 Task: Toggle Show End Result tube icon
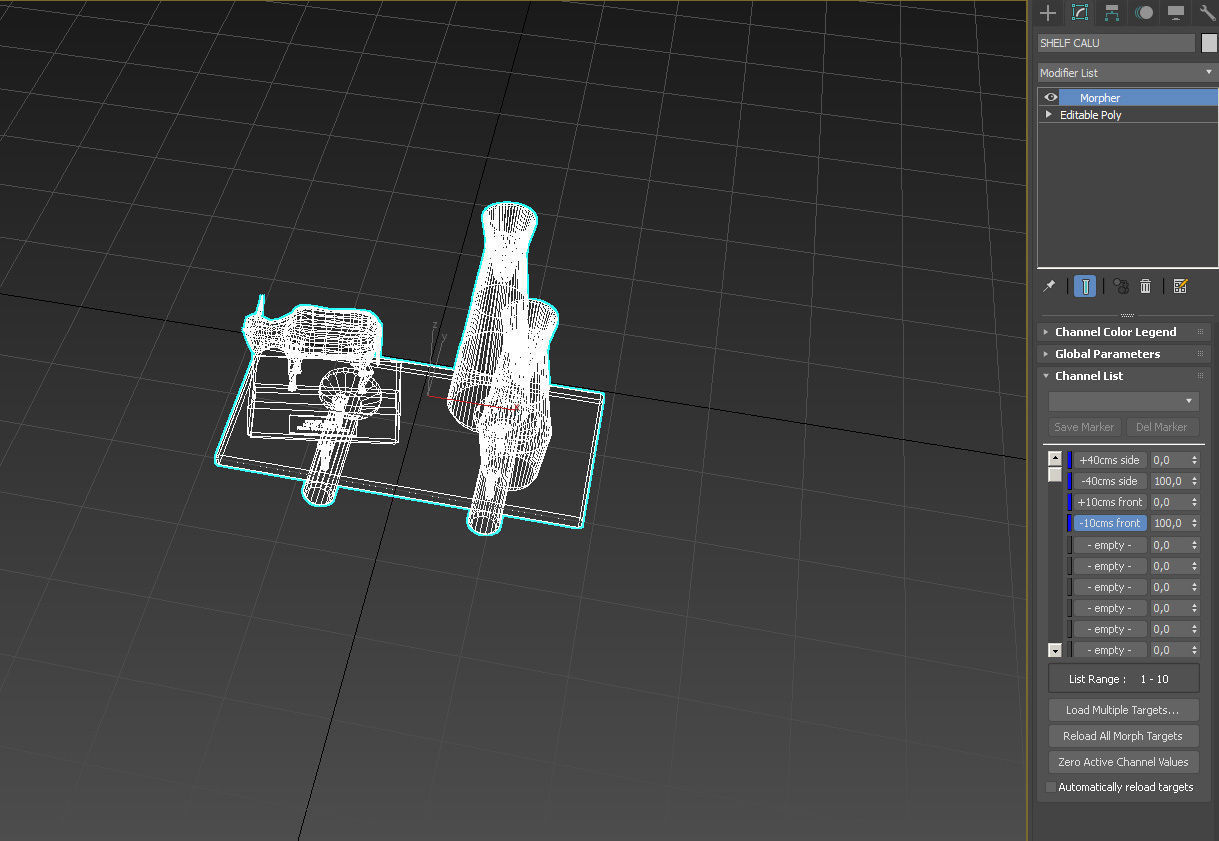pos(1085,286)
